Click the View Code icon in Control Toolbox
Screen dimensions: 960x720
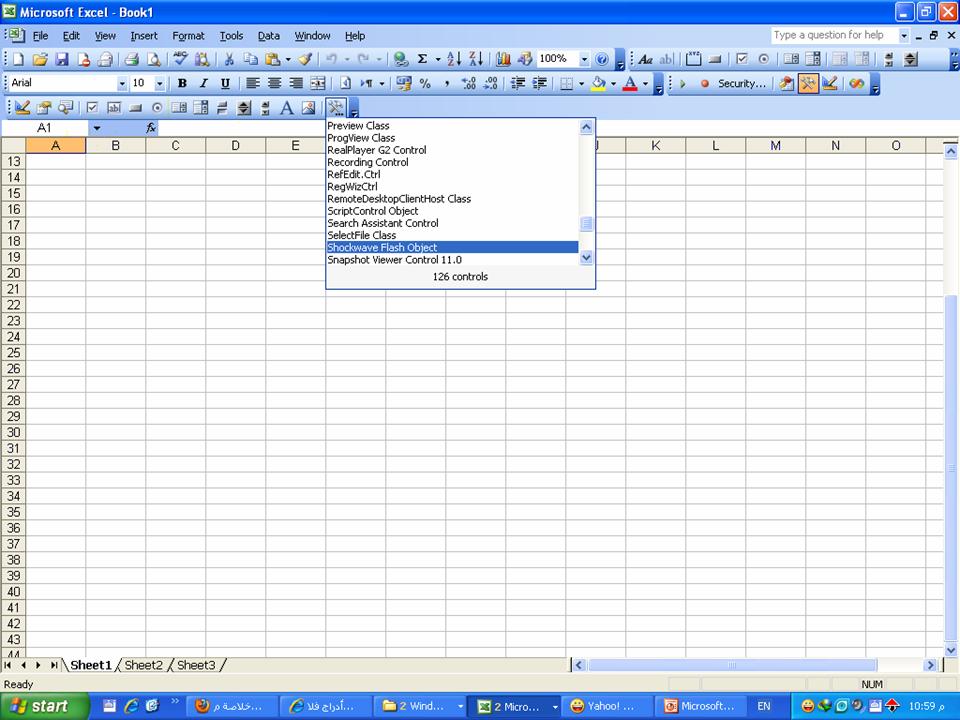pos(65,108)
